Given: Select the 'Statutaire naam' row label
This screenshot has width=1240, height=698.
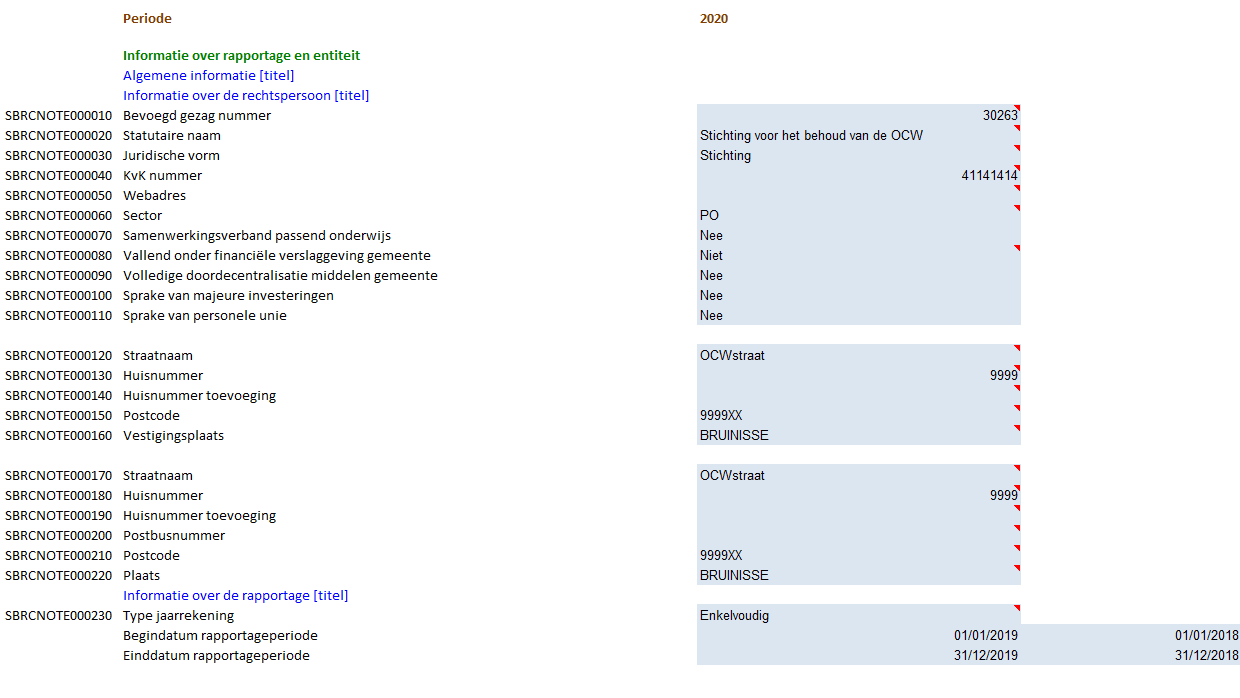Looking at the screenshot, I should pos(172,136).
